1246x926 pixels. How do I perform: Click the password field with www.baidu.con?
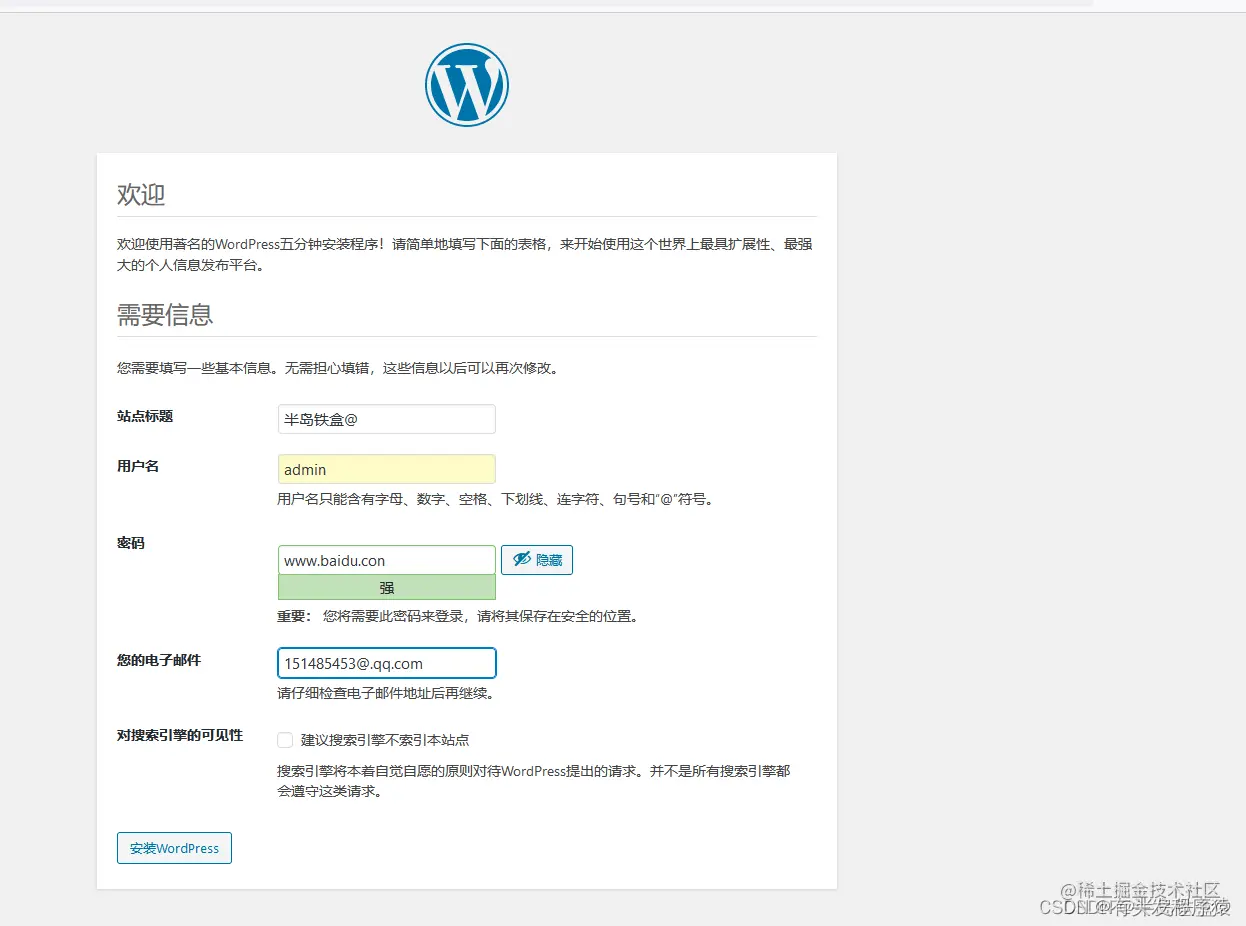pos(387,560)
